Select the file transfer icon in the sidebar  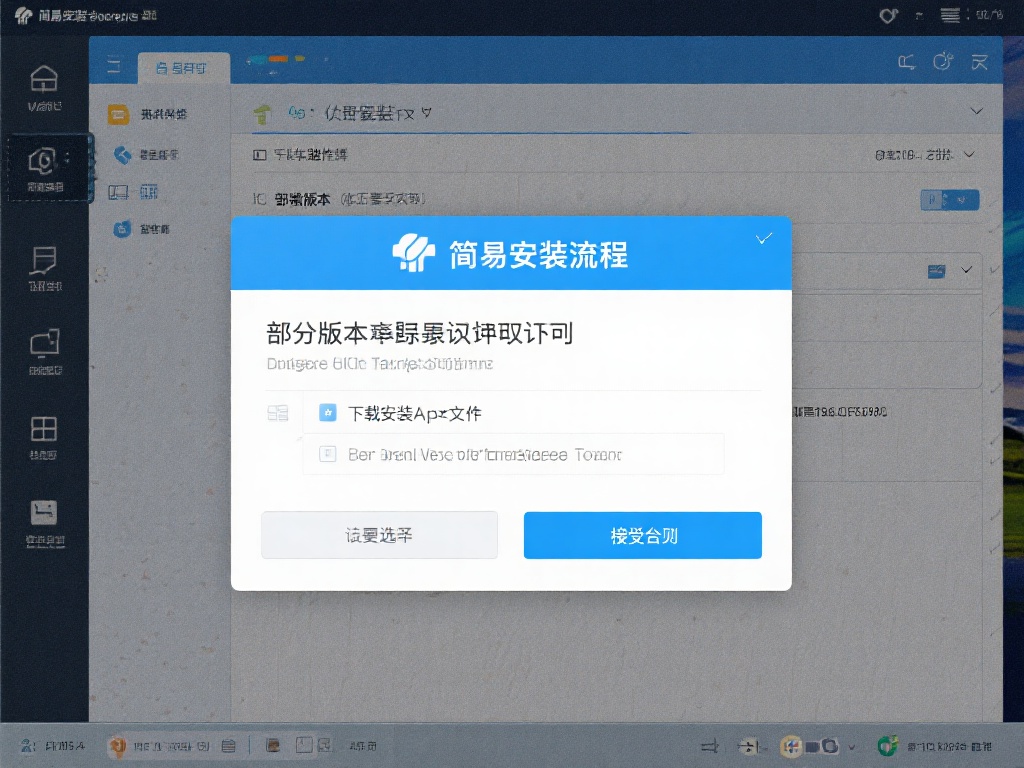[43, 260]
